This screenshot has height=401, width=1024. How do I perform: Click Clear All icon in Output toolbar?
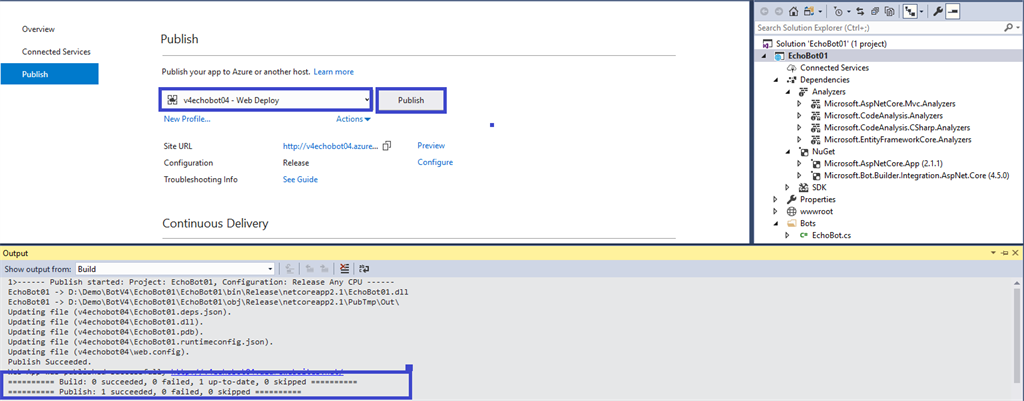click(x=345, y=268)
